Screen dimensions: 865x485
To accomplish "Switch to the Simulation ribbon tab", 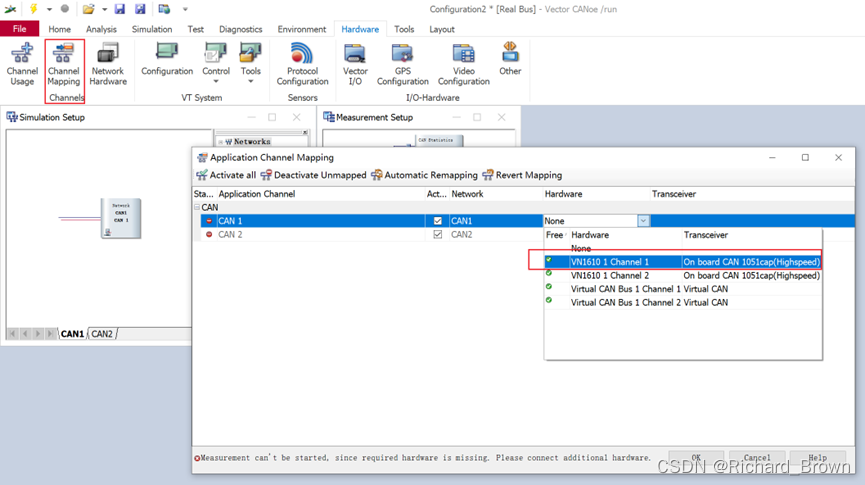I will 152,29.
